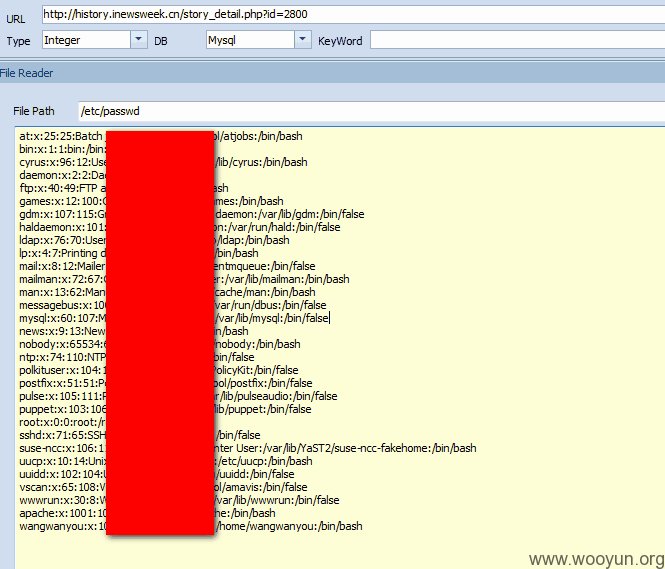
Task: Click the messagebus line
Action: pyautogui.click(x=173, y=305)
